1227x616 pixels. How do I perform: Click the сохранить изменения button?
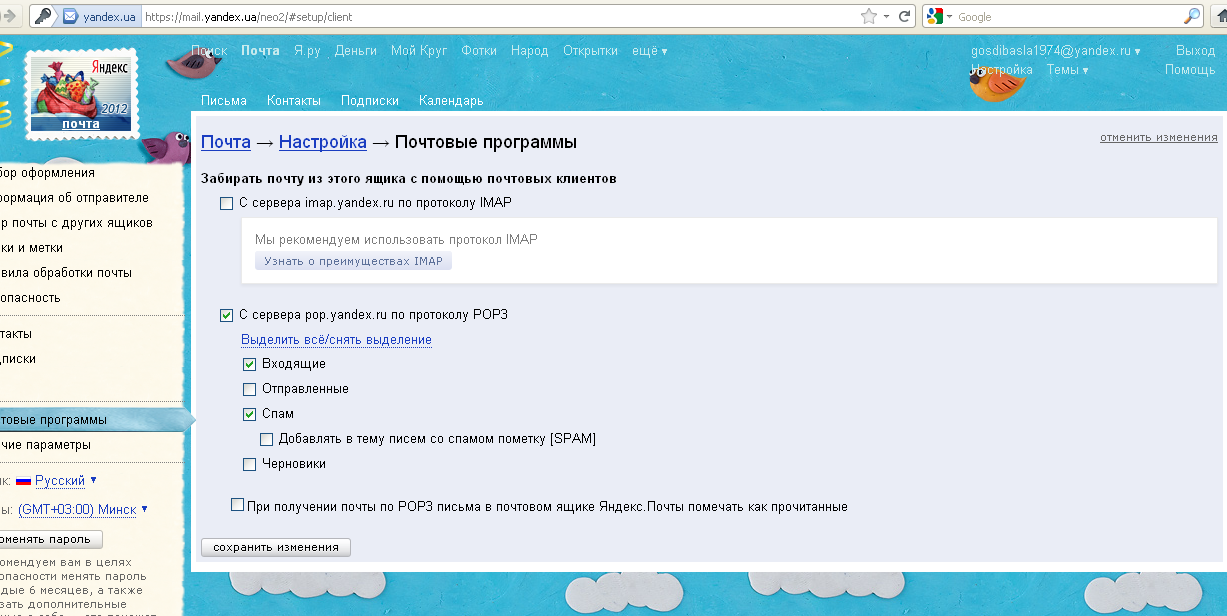tap(276, 547)
